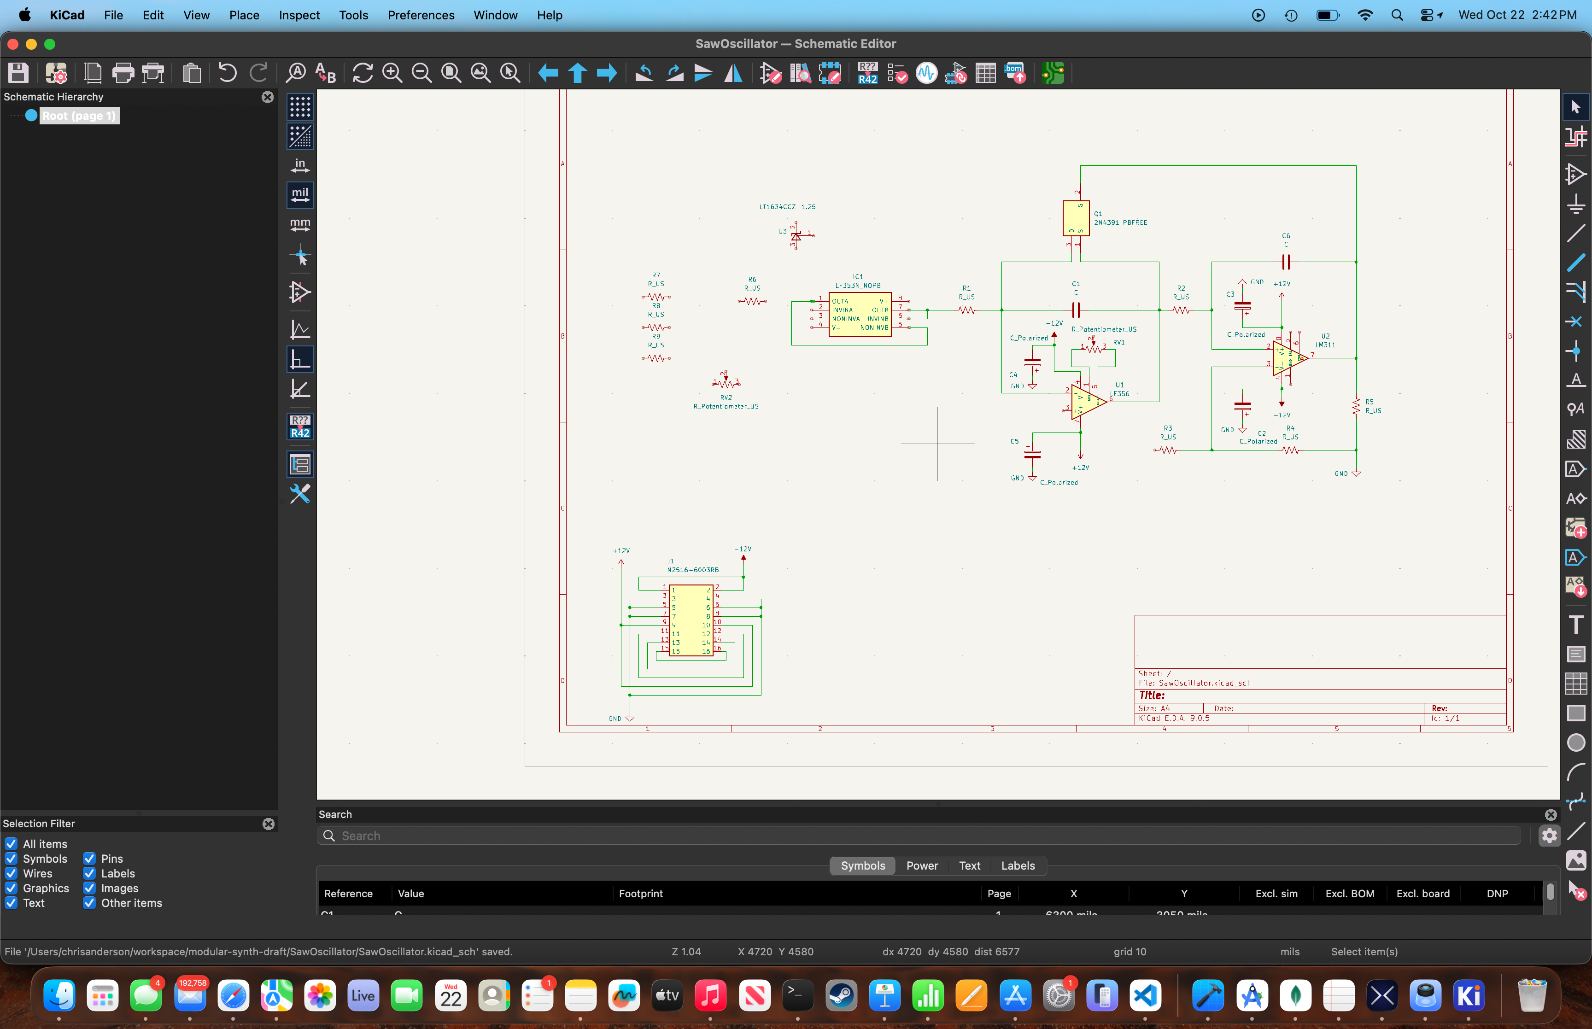Sort results by the Footprint column header

641,894
